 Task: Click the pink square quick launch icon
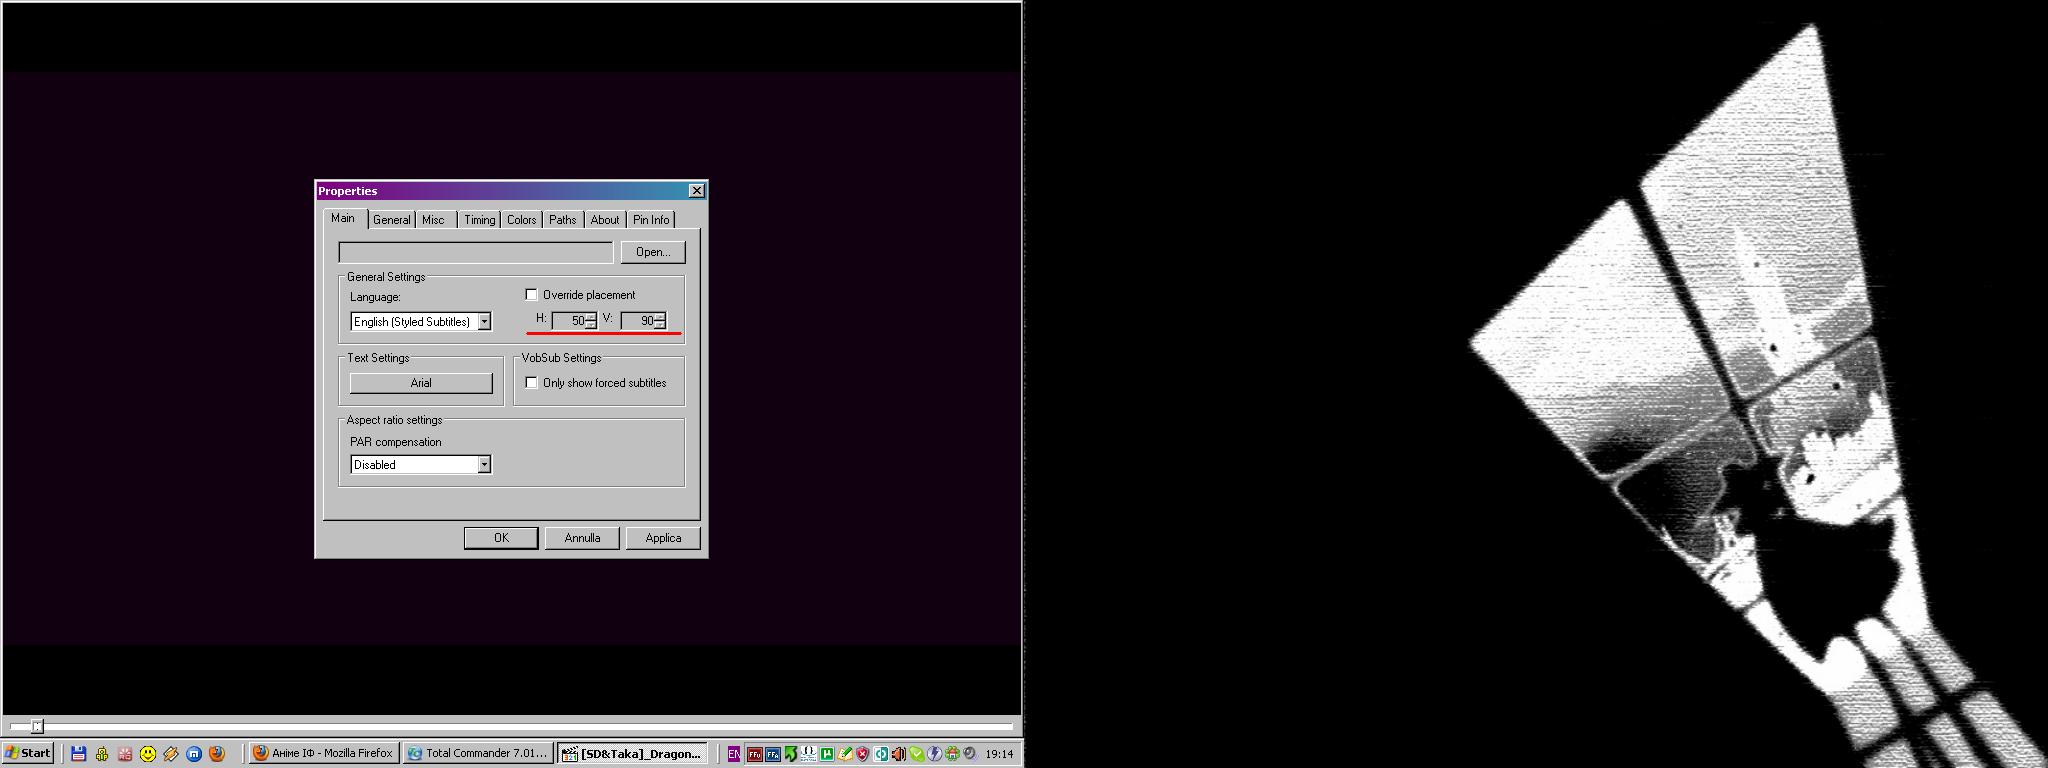click(124, 754)
